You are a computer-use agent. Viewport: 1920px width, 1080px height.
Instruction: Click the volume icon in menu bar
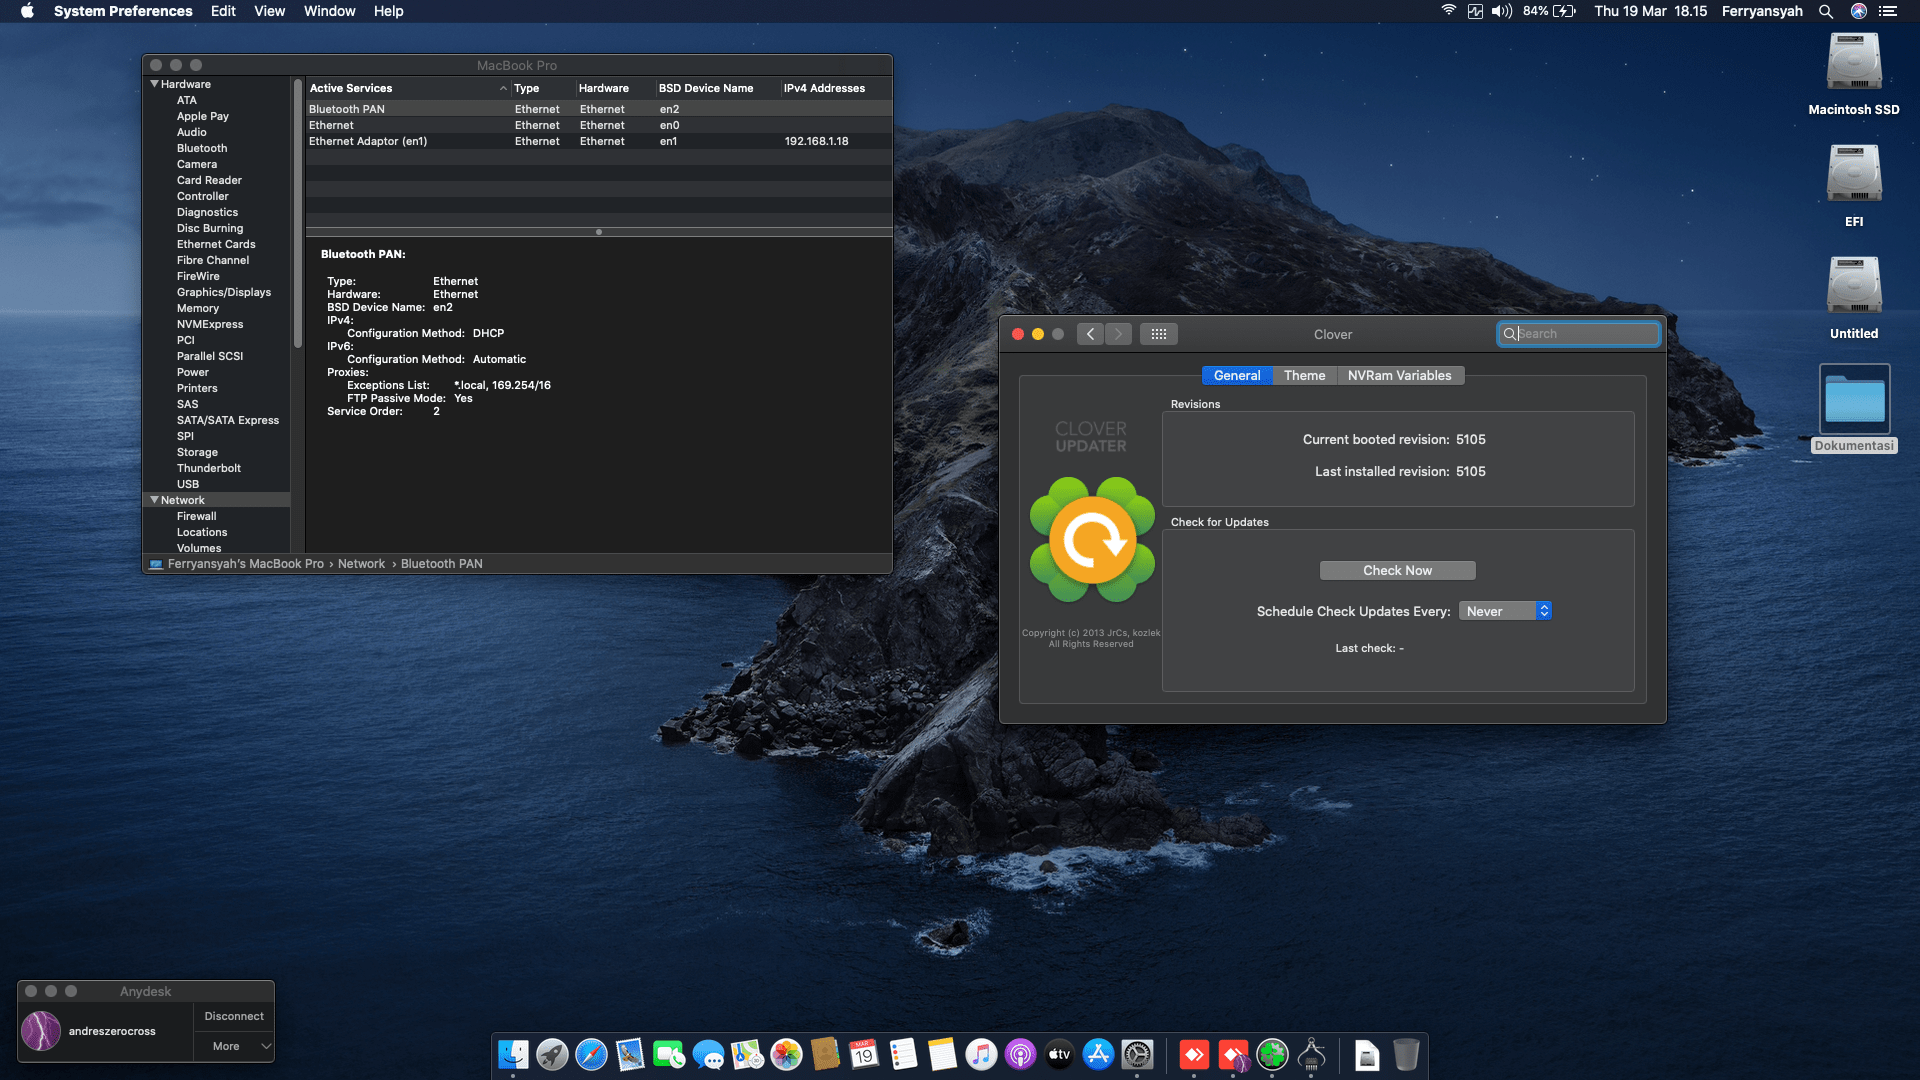[1502, 11]
